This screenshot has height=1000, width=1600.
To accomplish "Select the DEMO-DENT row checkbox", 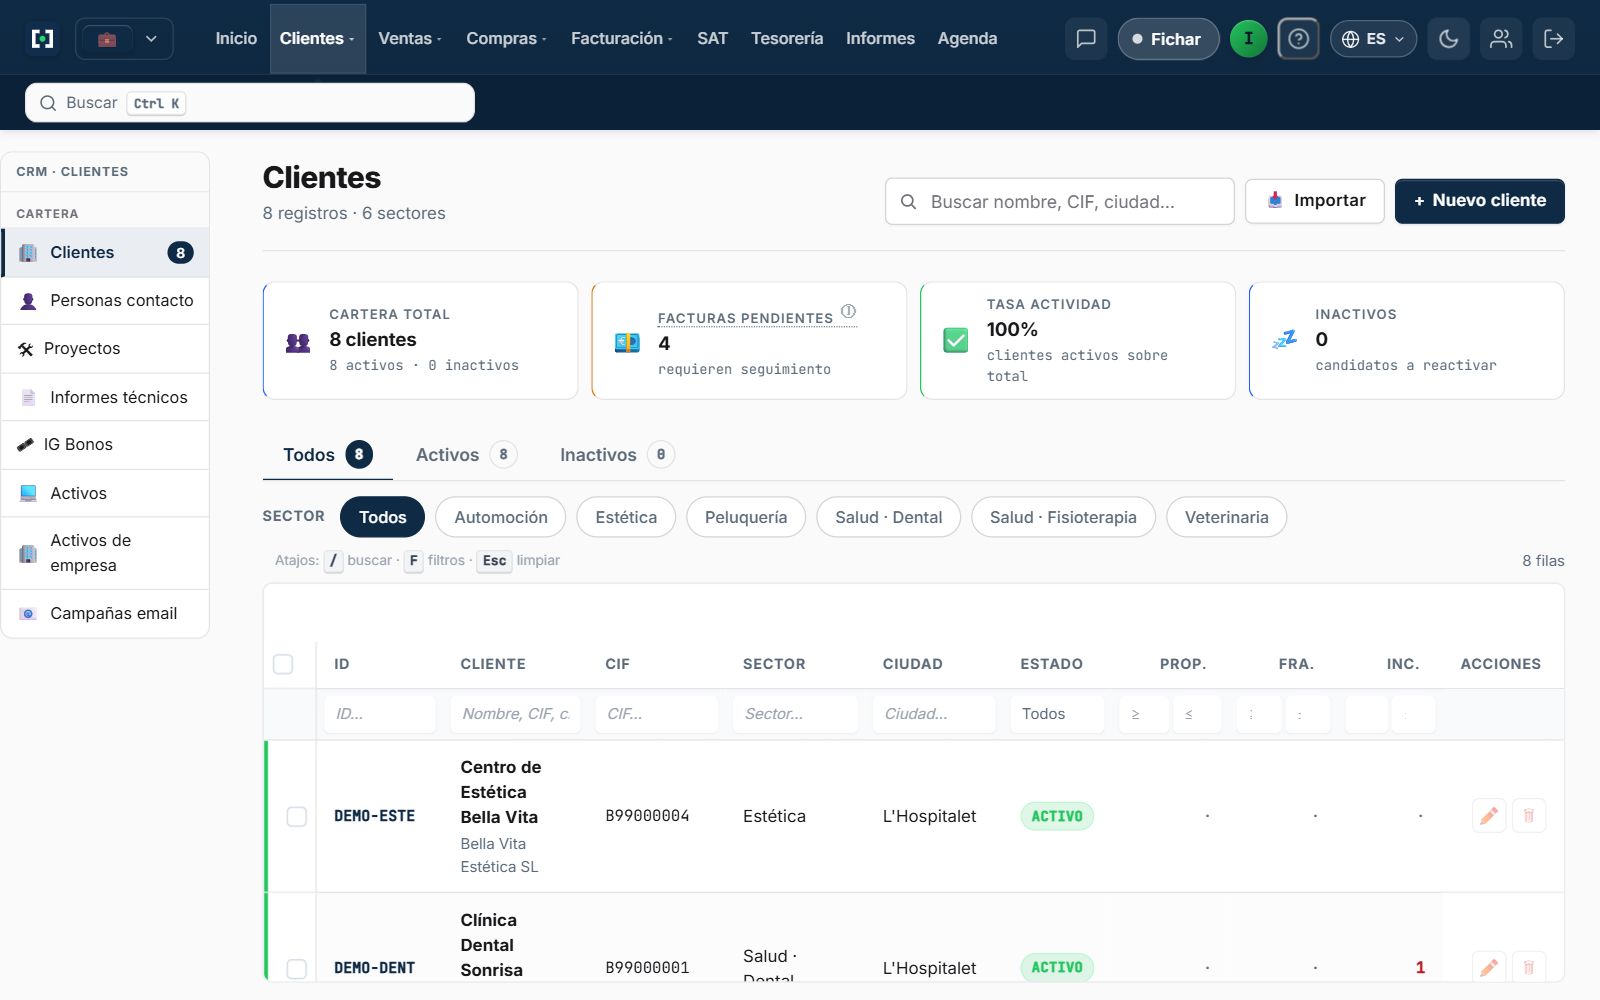I will pyautogui.click(x=297, y=968).
